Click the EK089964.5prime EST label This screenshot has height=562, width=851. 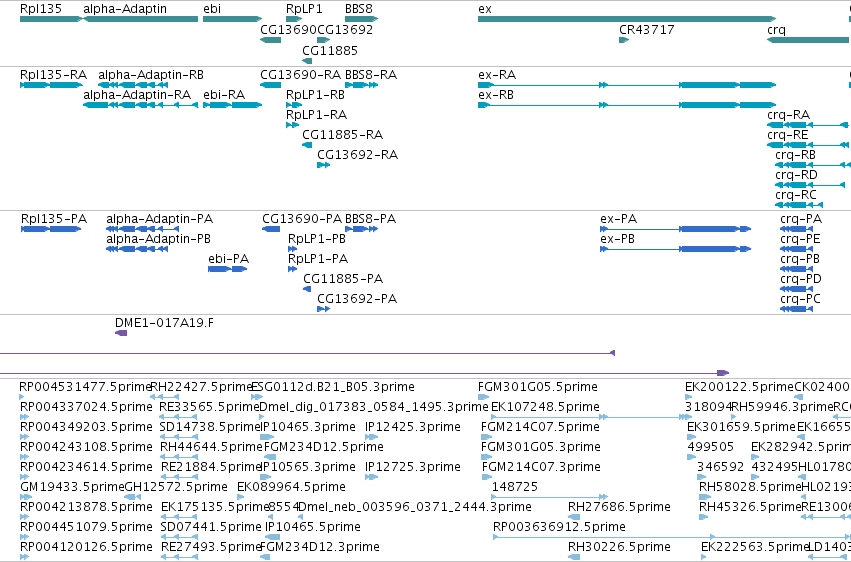coord(291,487)
